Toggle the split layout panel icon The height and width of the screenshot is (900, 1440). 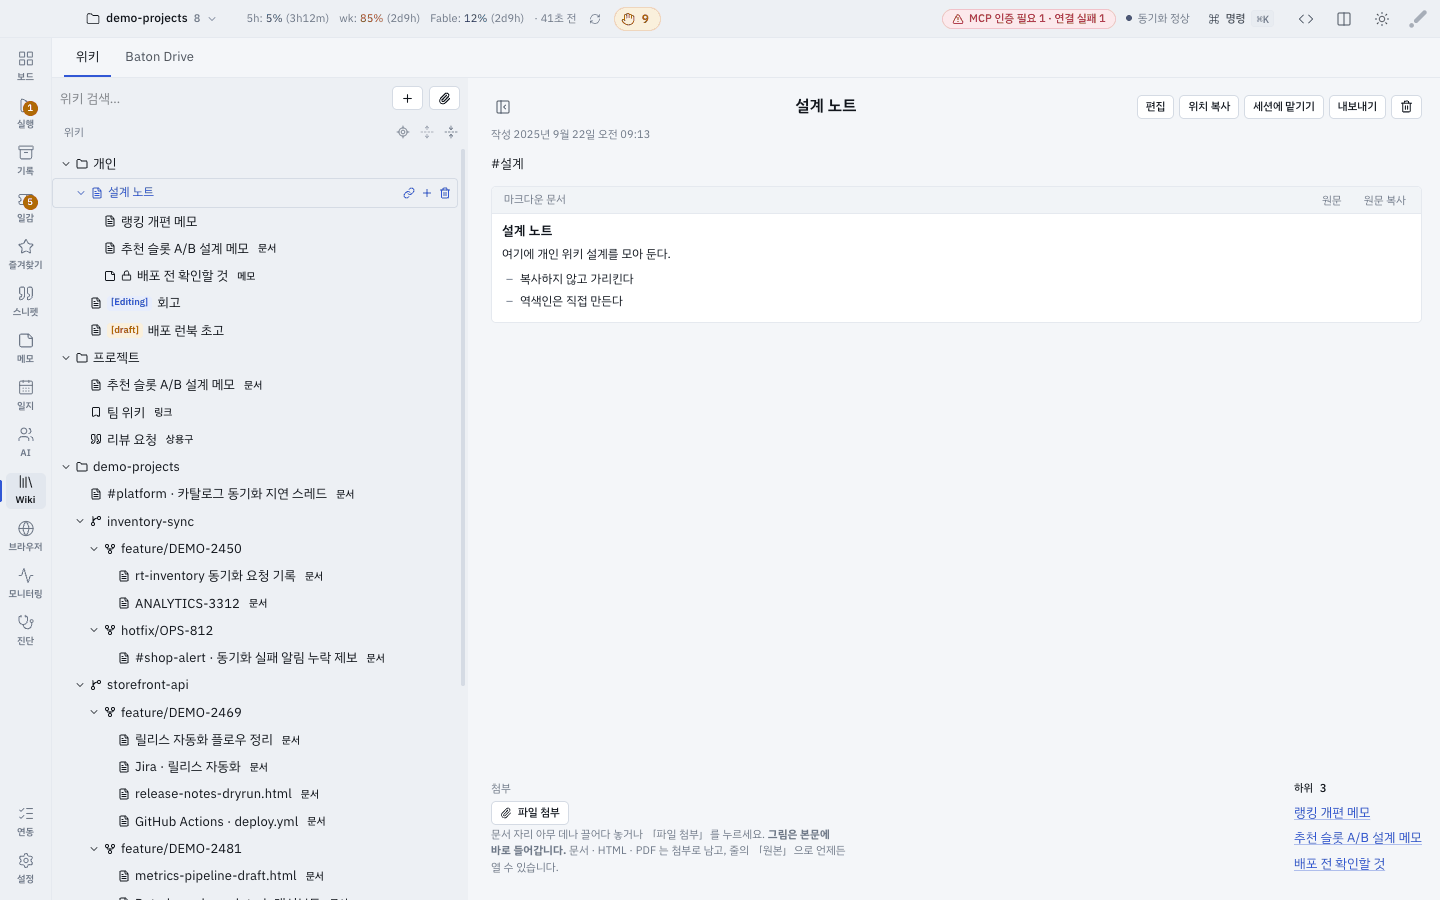point(1344,19)
